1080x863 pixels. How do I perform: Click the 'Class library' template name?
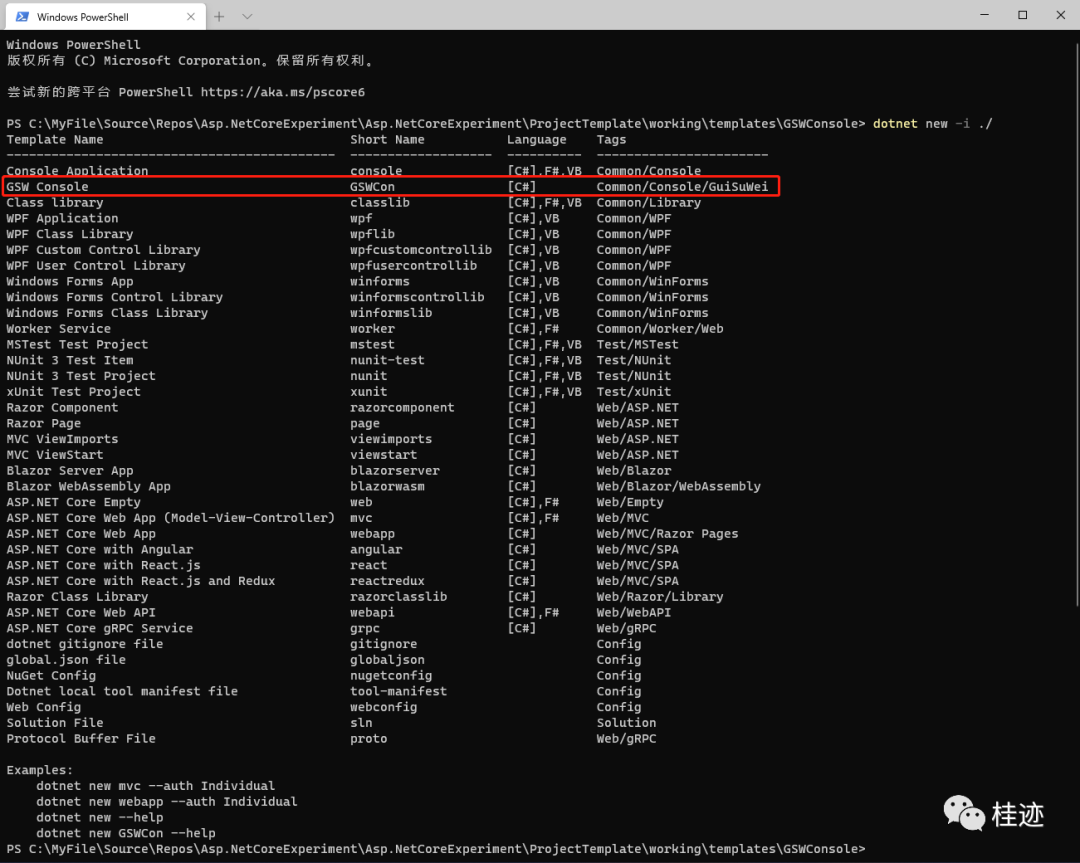tap(55, 202)
